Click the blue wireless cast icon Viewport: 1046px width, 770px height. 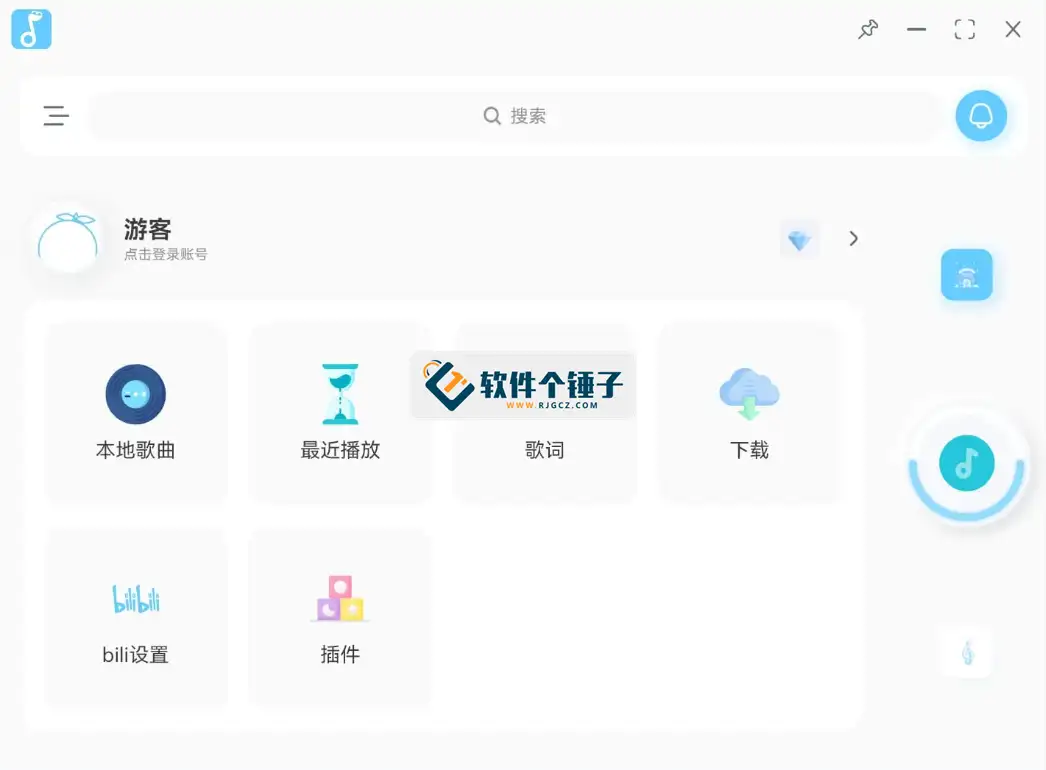click(x=966, y=275)
